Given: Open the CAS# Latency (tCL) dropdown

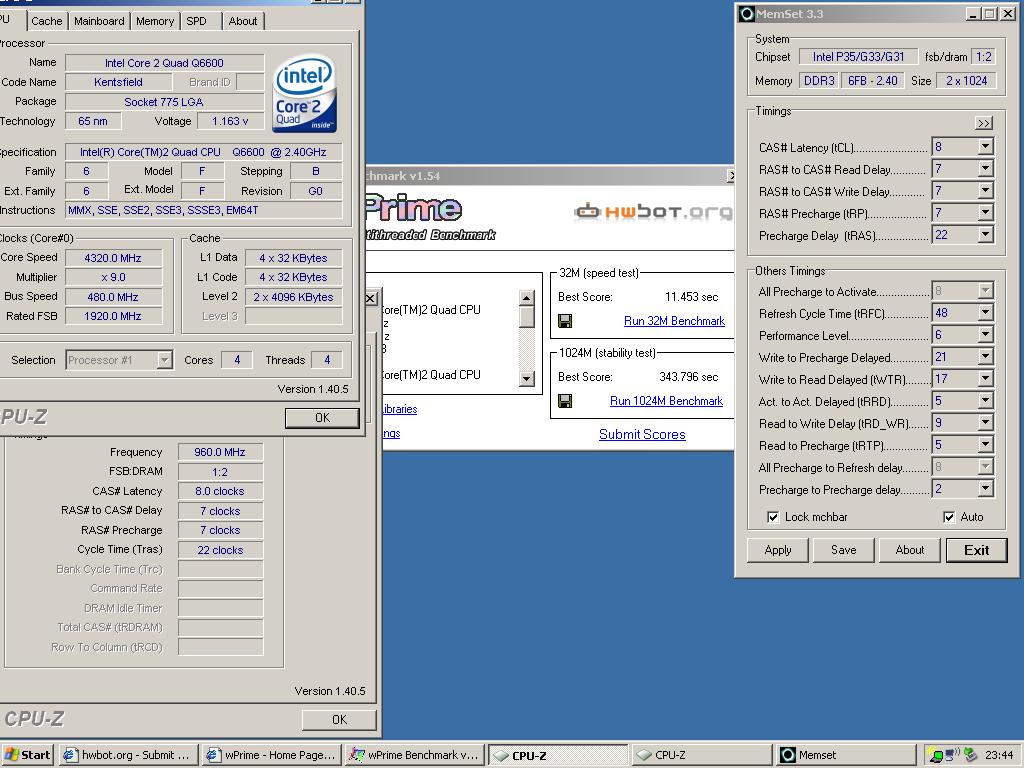Looking at the screenshot, I should pos(985,147).
